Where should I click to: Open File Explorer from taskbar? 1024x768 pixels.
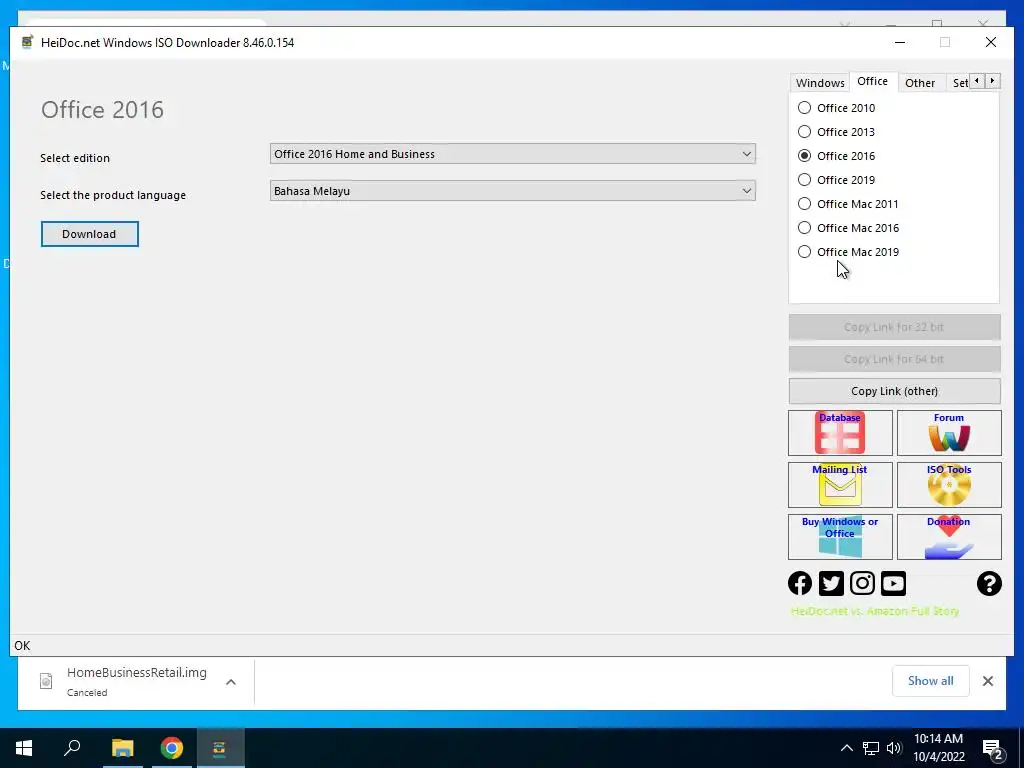click(x=122, y=748)
